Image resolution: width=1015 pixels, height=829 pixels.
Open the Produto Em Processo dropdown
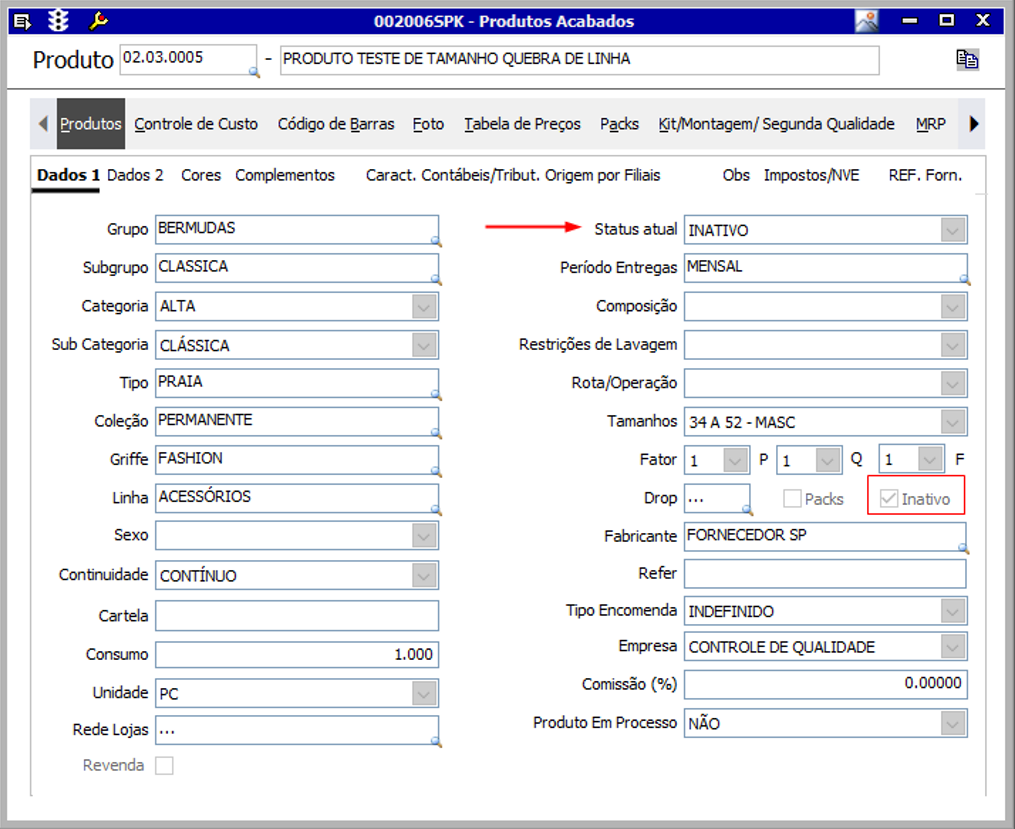(953, 723)
